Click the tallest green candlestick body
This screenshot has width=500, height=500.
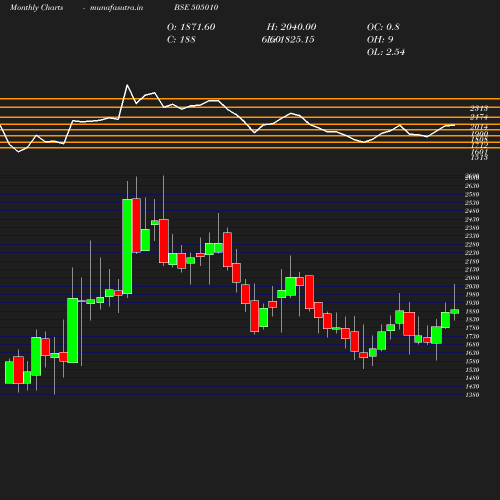tap(127, 247)
